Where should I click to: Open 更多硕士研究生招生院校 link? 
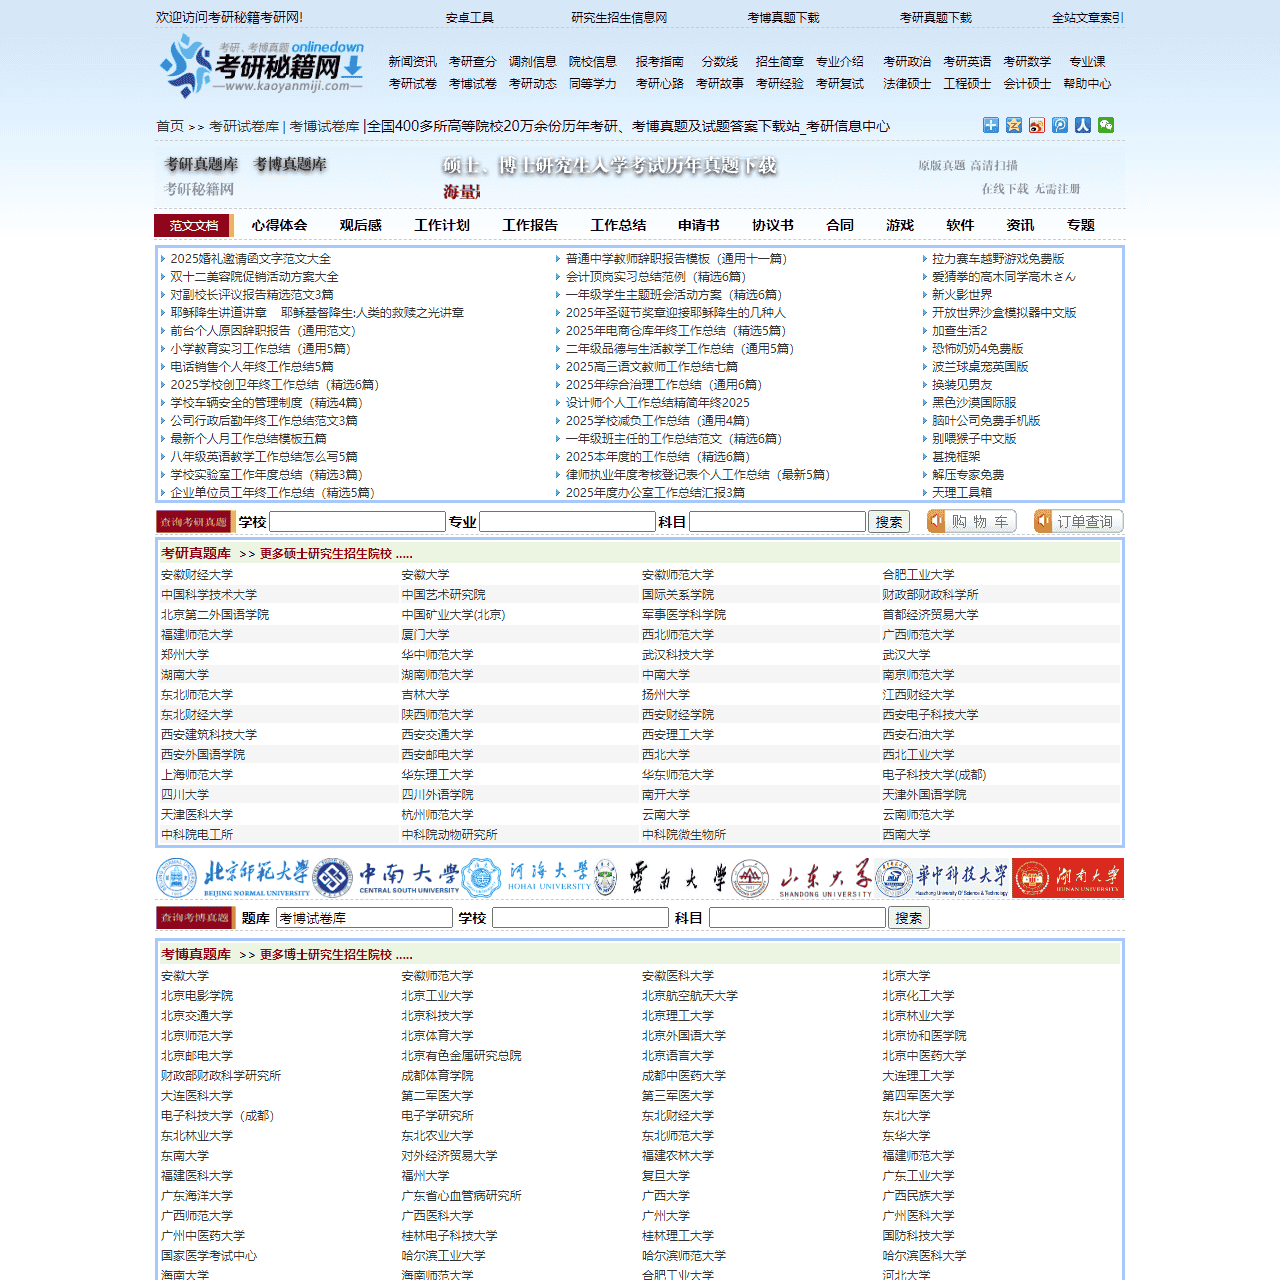(335, 553)
